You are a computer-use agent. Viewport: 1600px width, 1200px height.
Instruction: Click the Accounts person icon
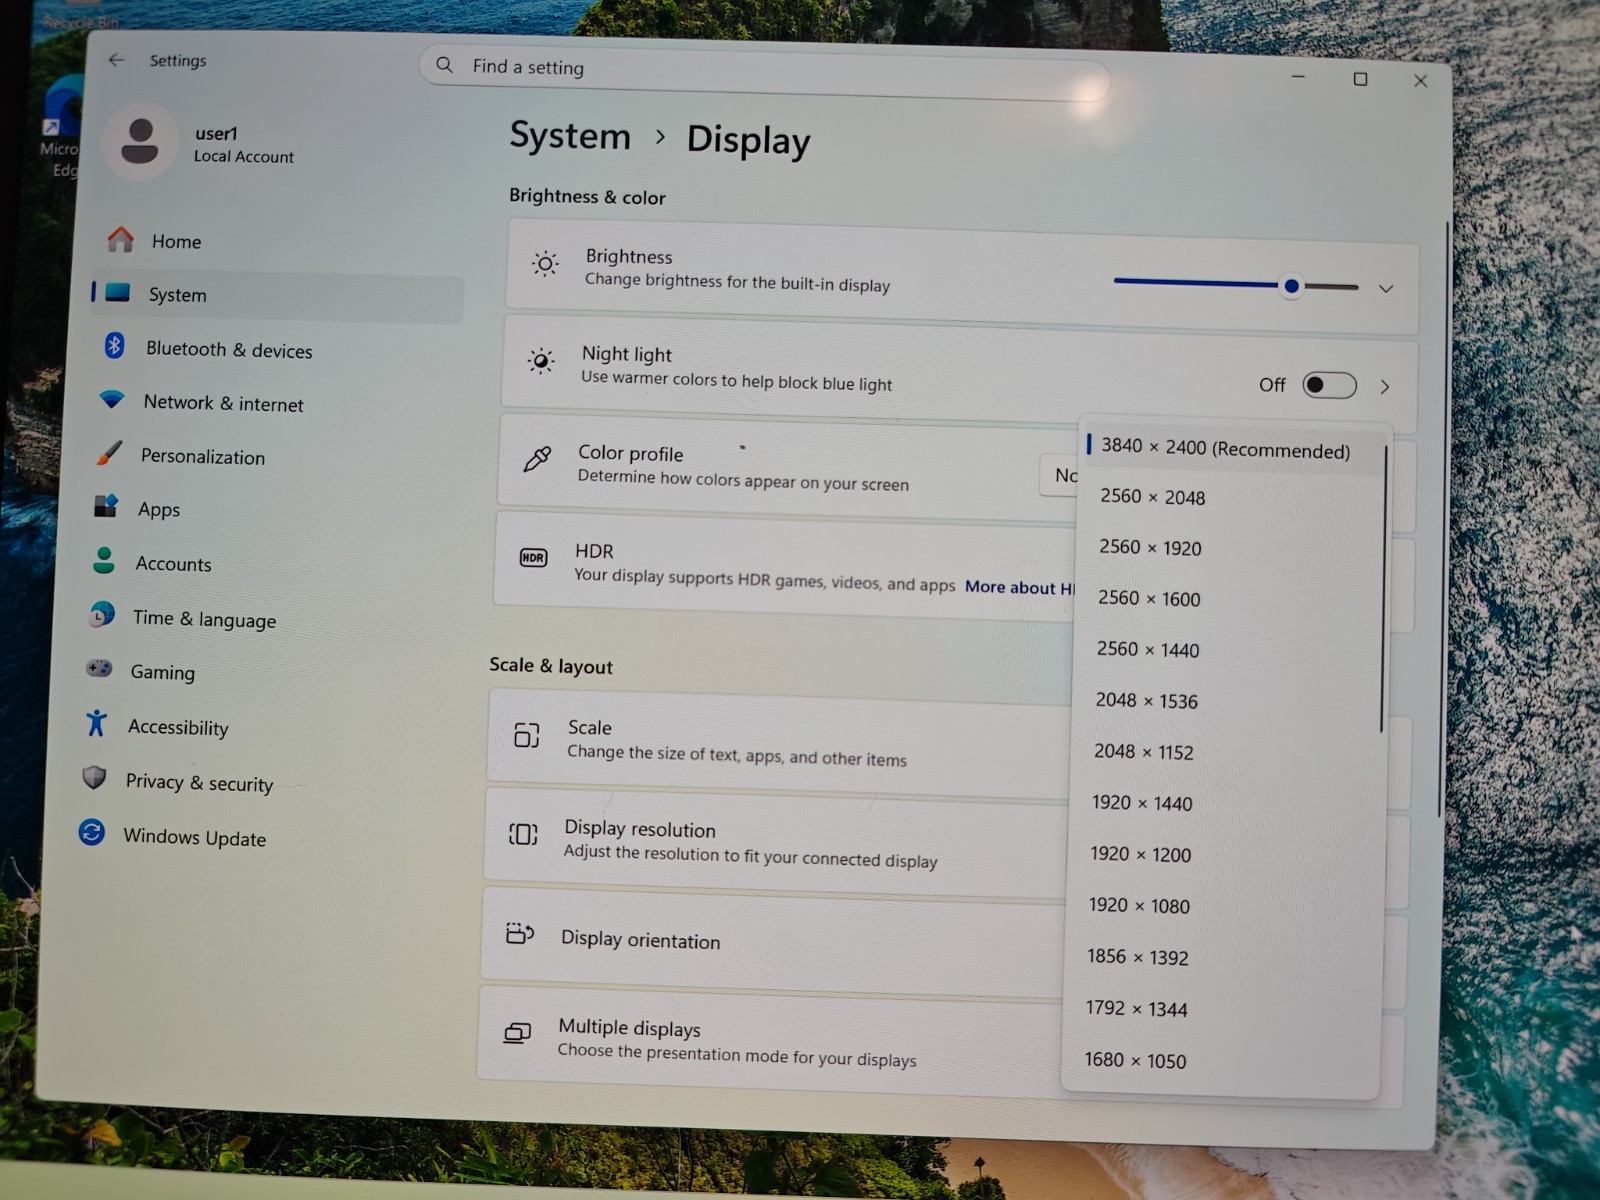pos(104,560)
